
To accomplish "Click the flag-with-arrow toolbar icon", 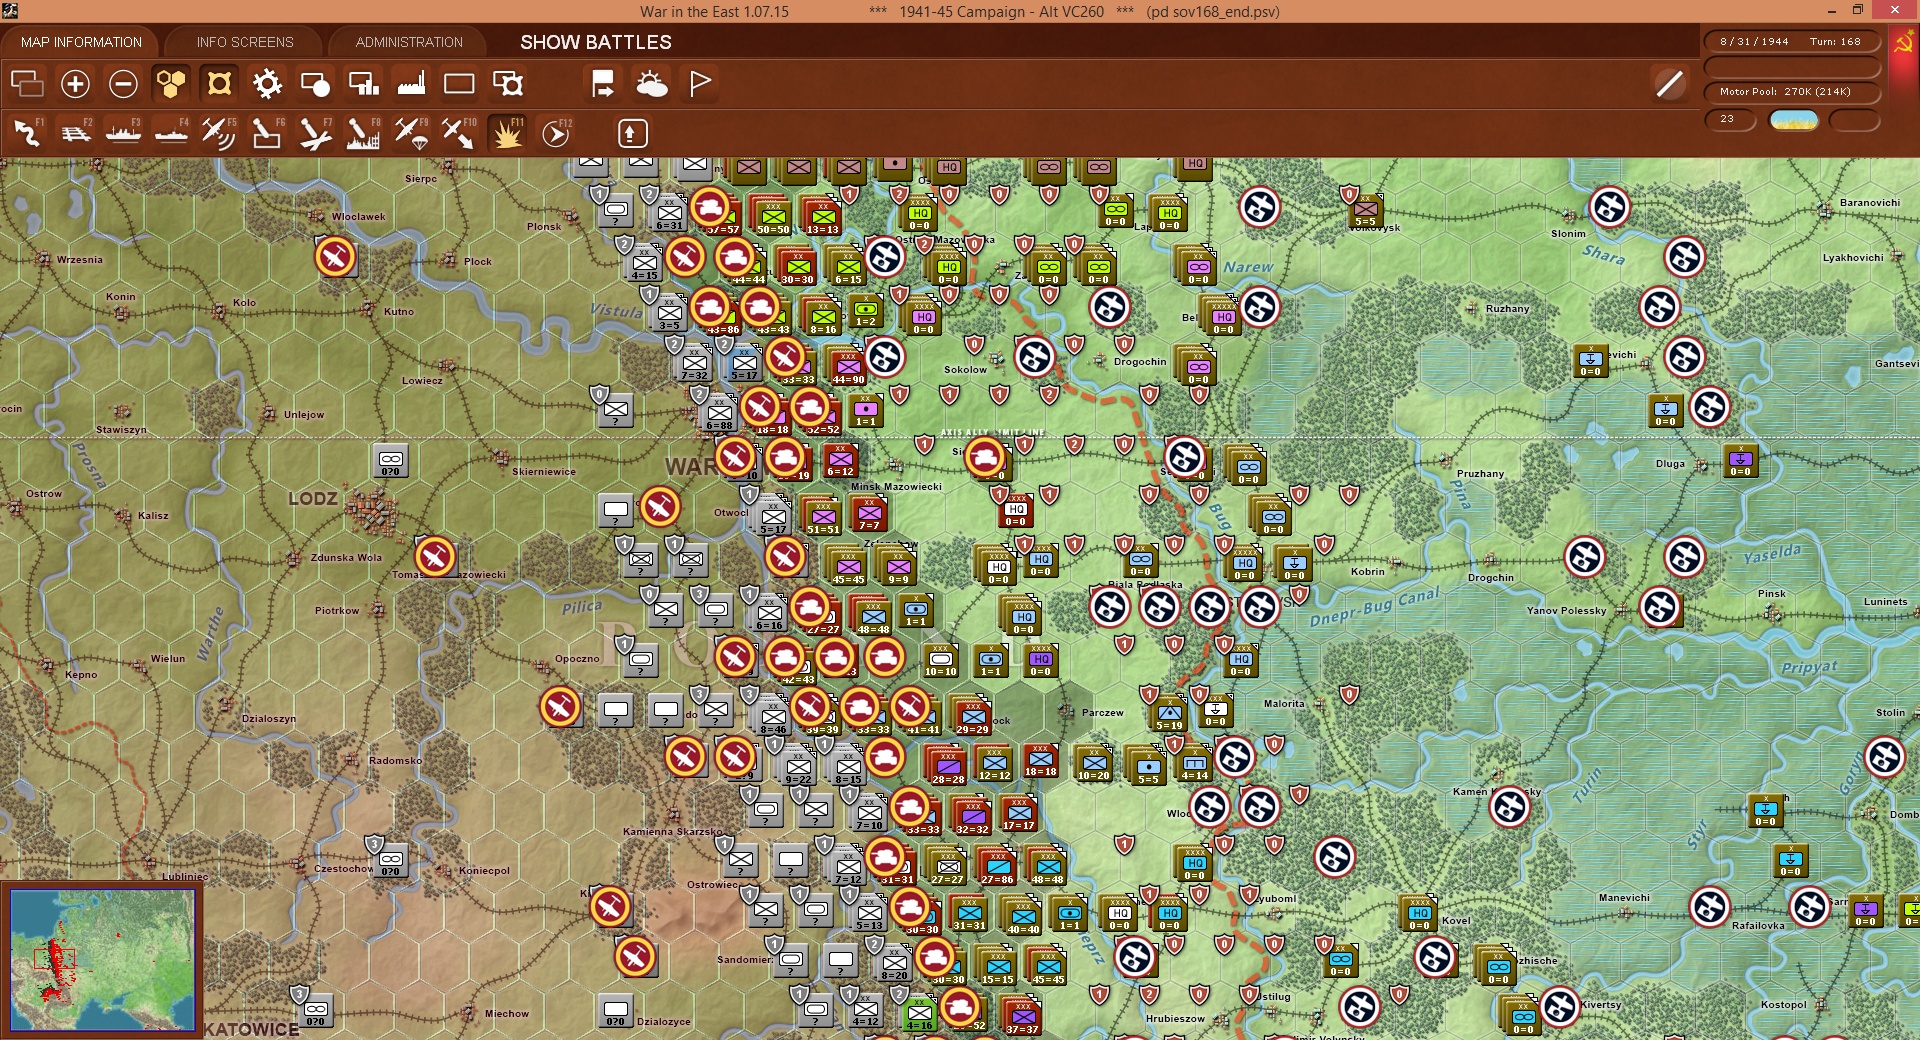I will point(603,84).
